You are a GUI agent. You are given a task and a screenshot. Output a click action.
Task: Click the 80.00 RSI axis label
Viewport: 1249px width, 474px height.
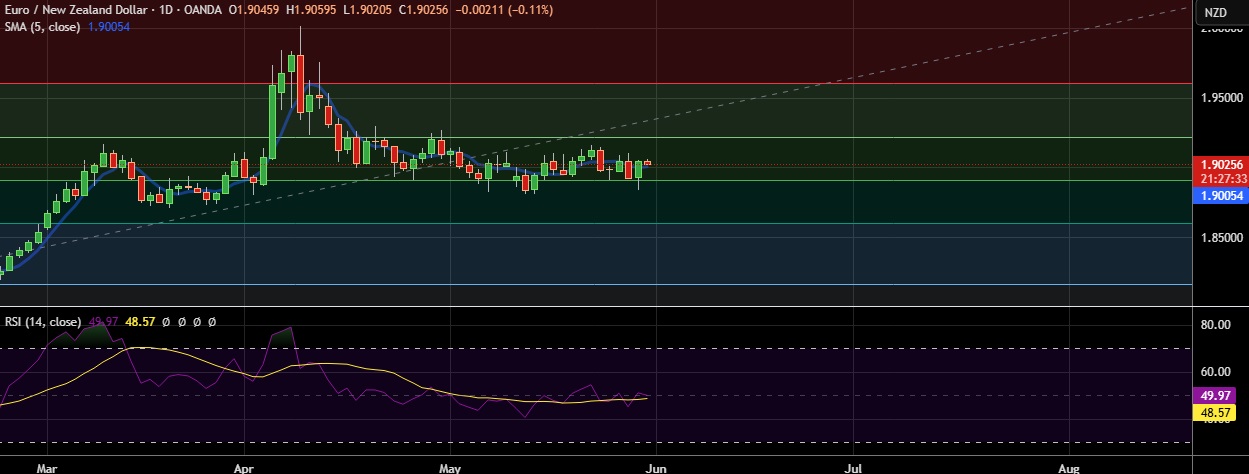click(x=1215, y=325)
